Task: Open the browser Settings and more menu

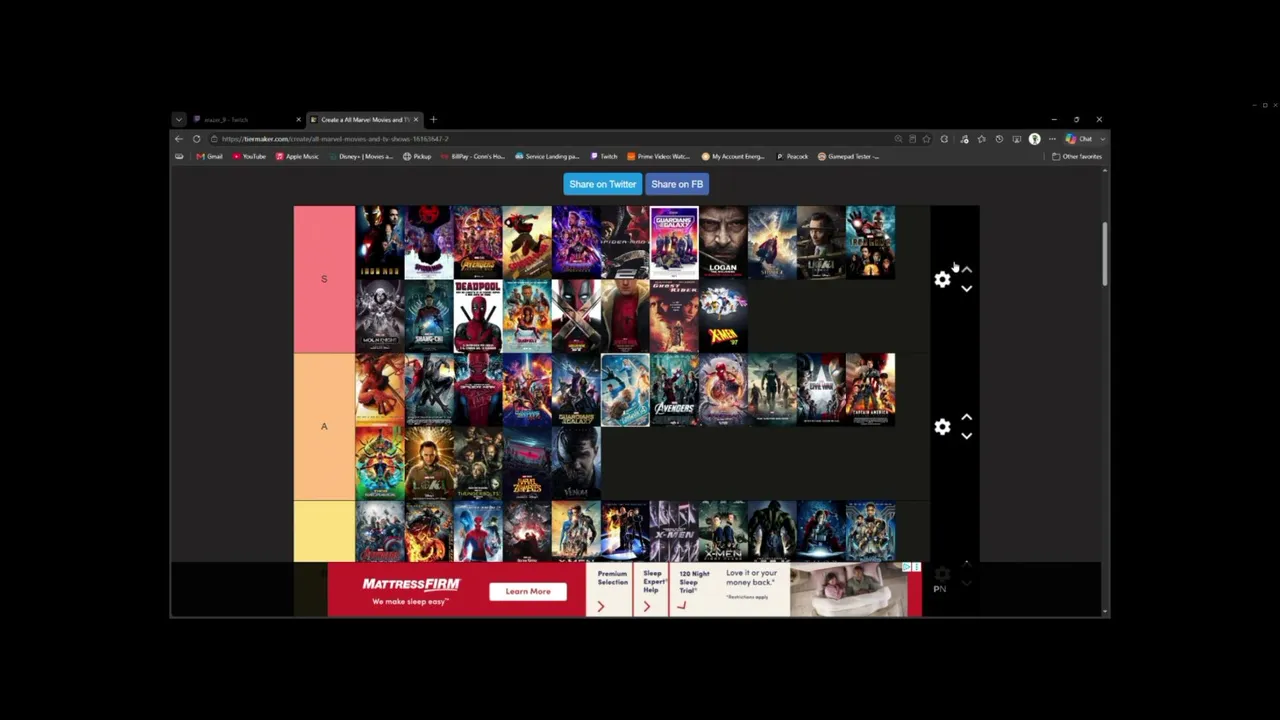Action: (x=1052, y=139)
